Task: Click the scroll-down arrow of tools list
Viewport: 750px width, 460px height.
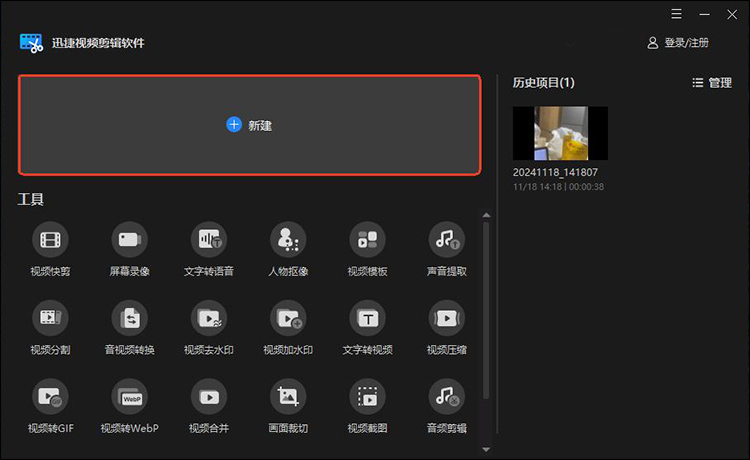Action: coord(486,449)
